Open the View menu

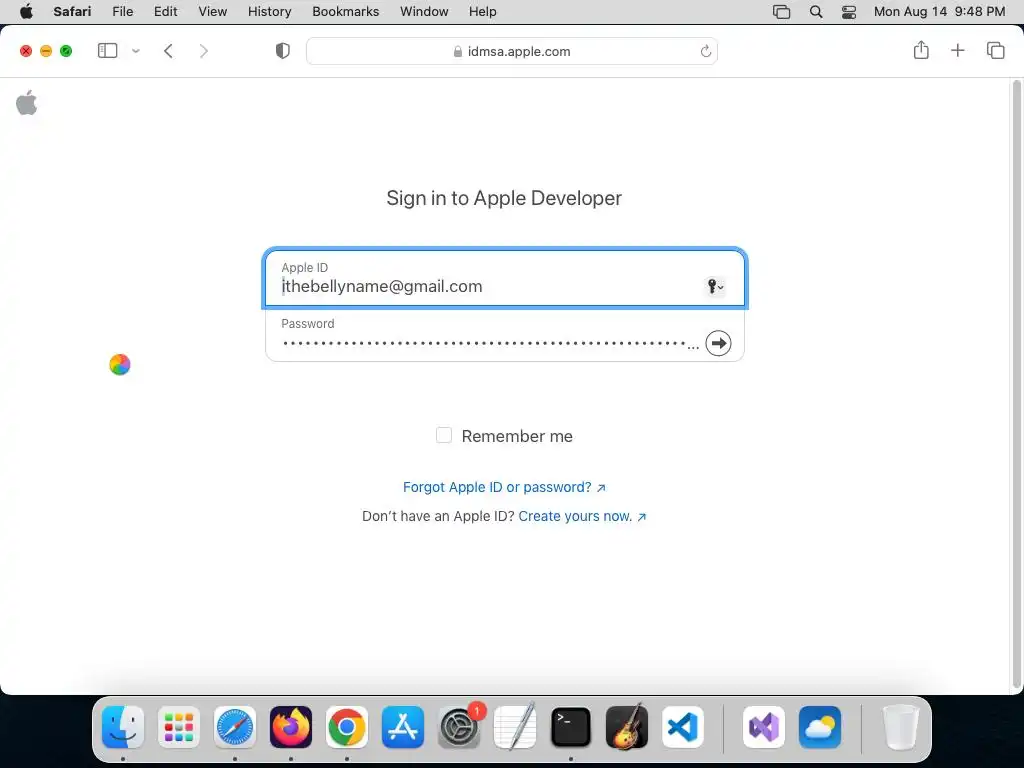click(x=212, y=11)
